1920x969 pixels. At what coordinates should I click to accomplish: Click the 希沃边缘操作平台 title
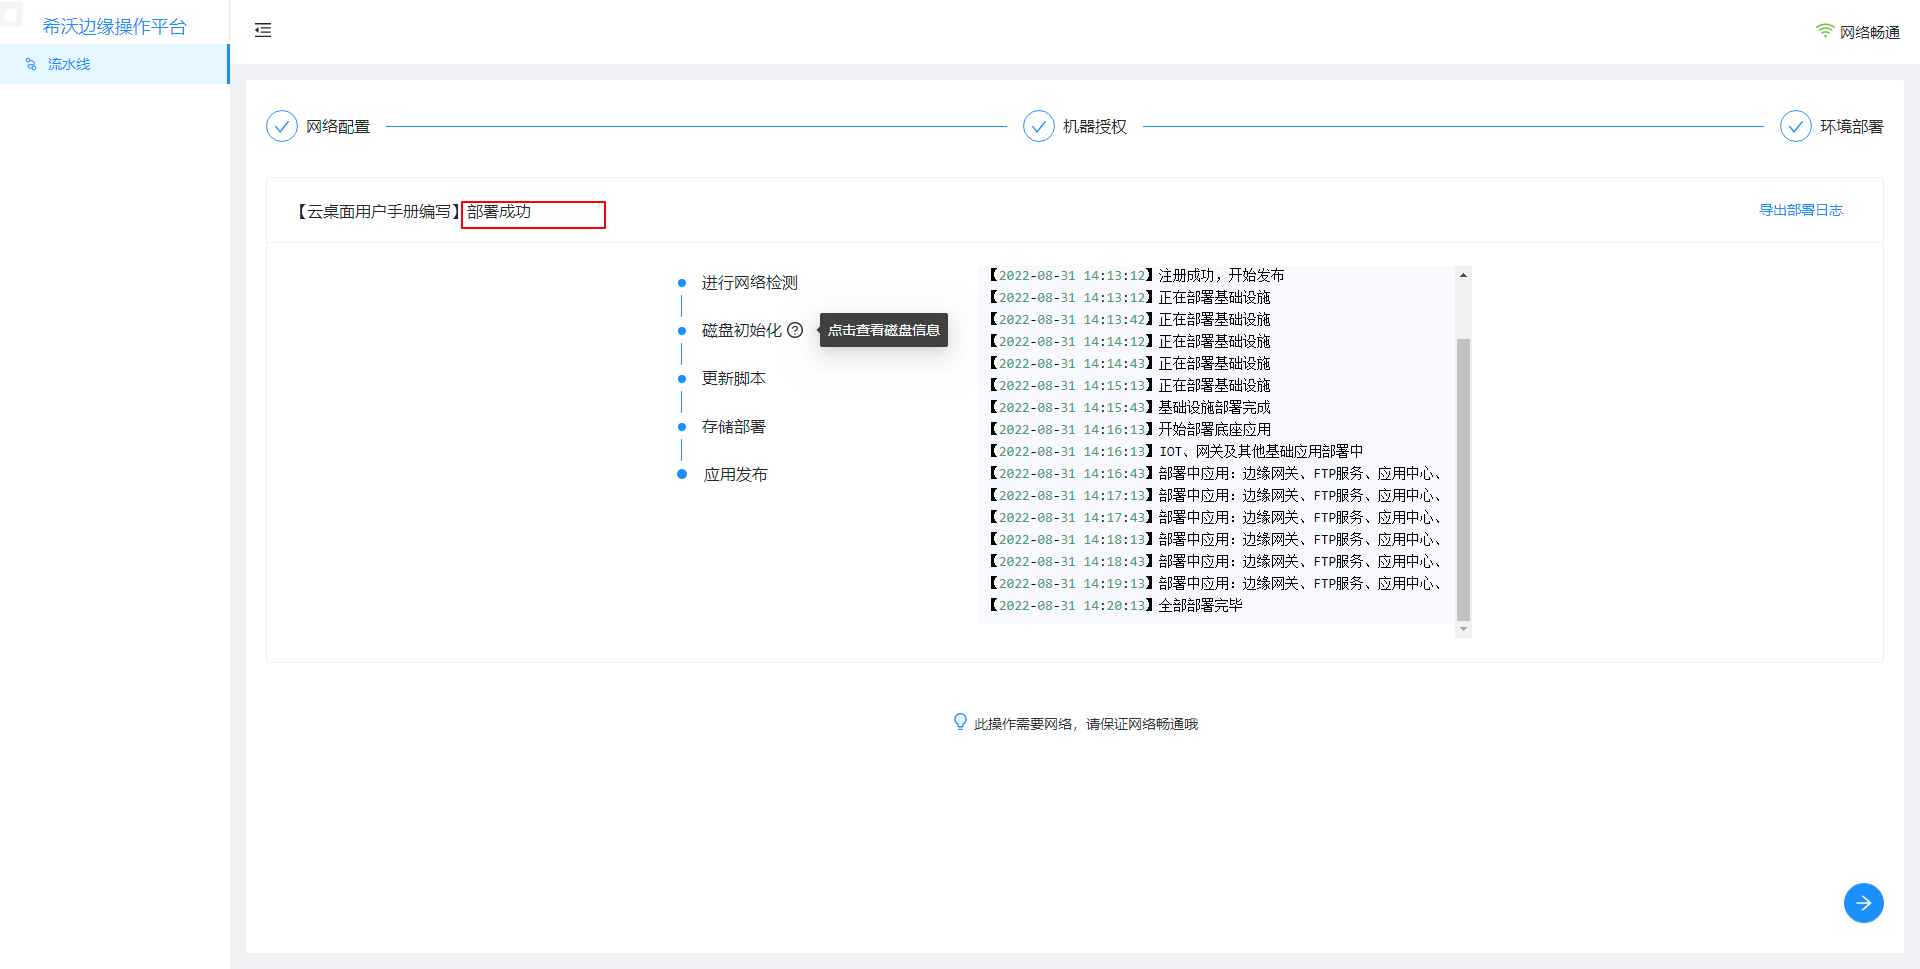pyautogui.click(x=114, y=27)
